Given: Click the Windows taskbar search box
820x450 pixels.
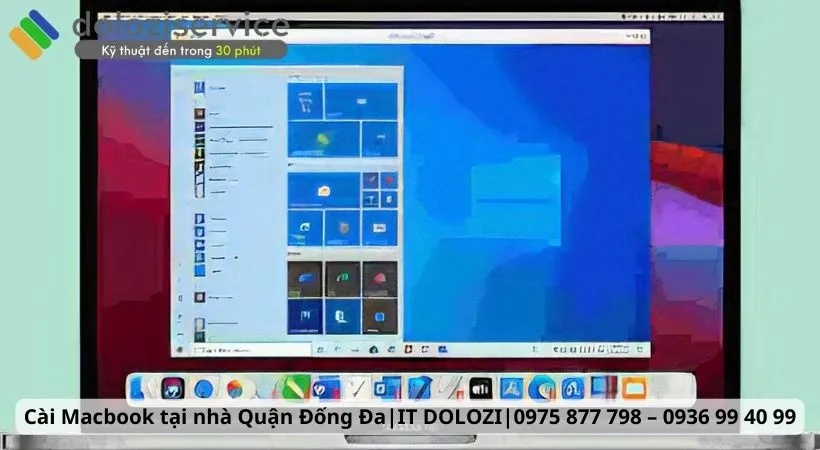Looking at the screenshot, I should (x=252, y=350).
